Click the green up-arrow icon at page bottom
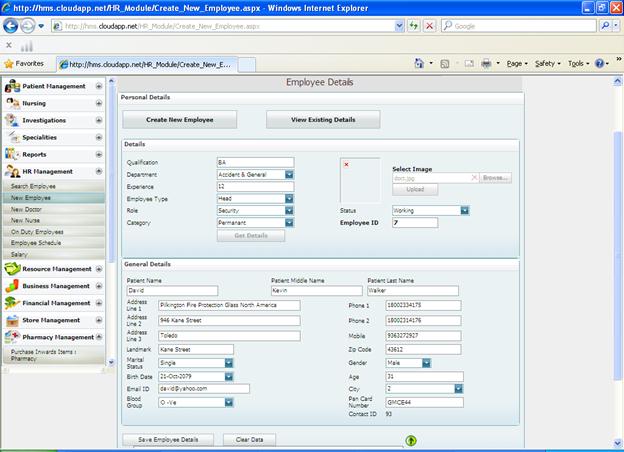The height and width of the screenshot is (452, 624). 411,440
